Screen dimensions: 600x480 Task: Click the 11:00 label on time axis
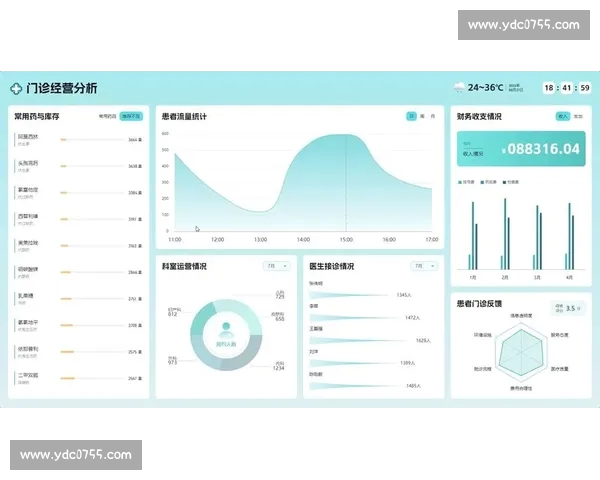[x=175, y=240]
